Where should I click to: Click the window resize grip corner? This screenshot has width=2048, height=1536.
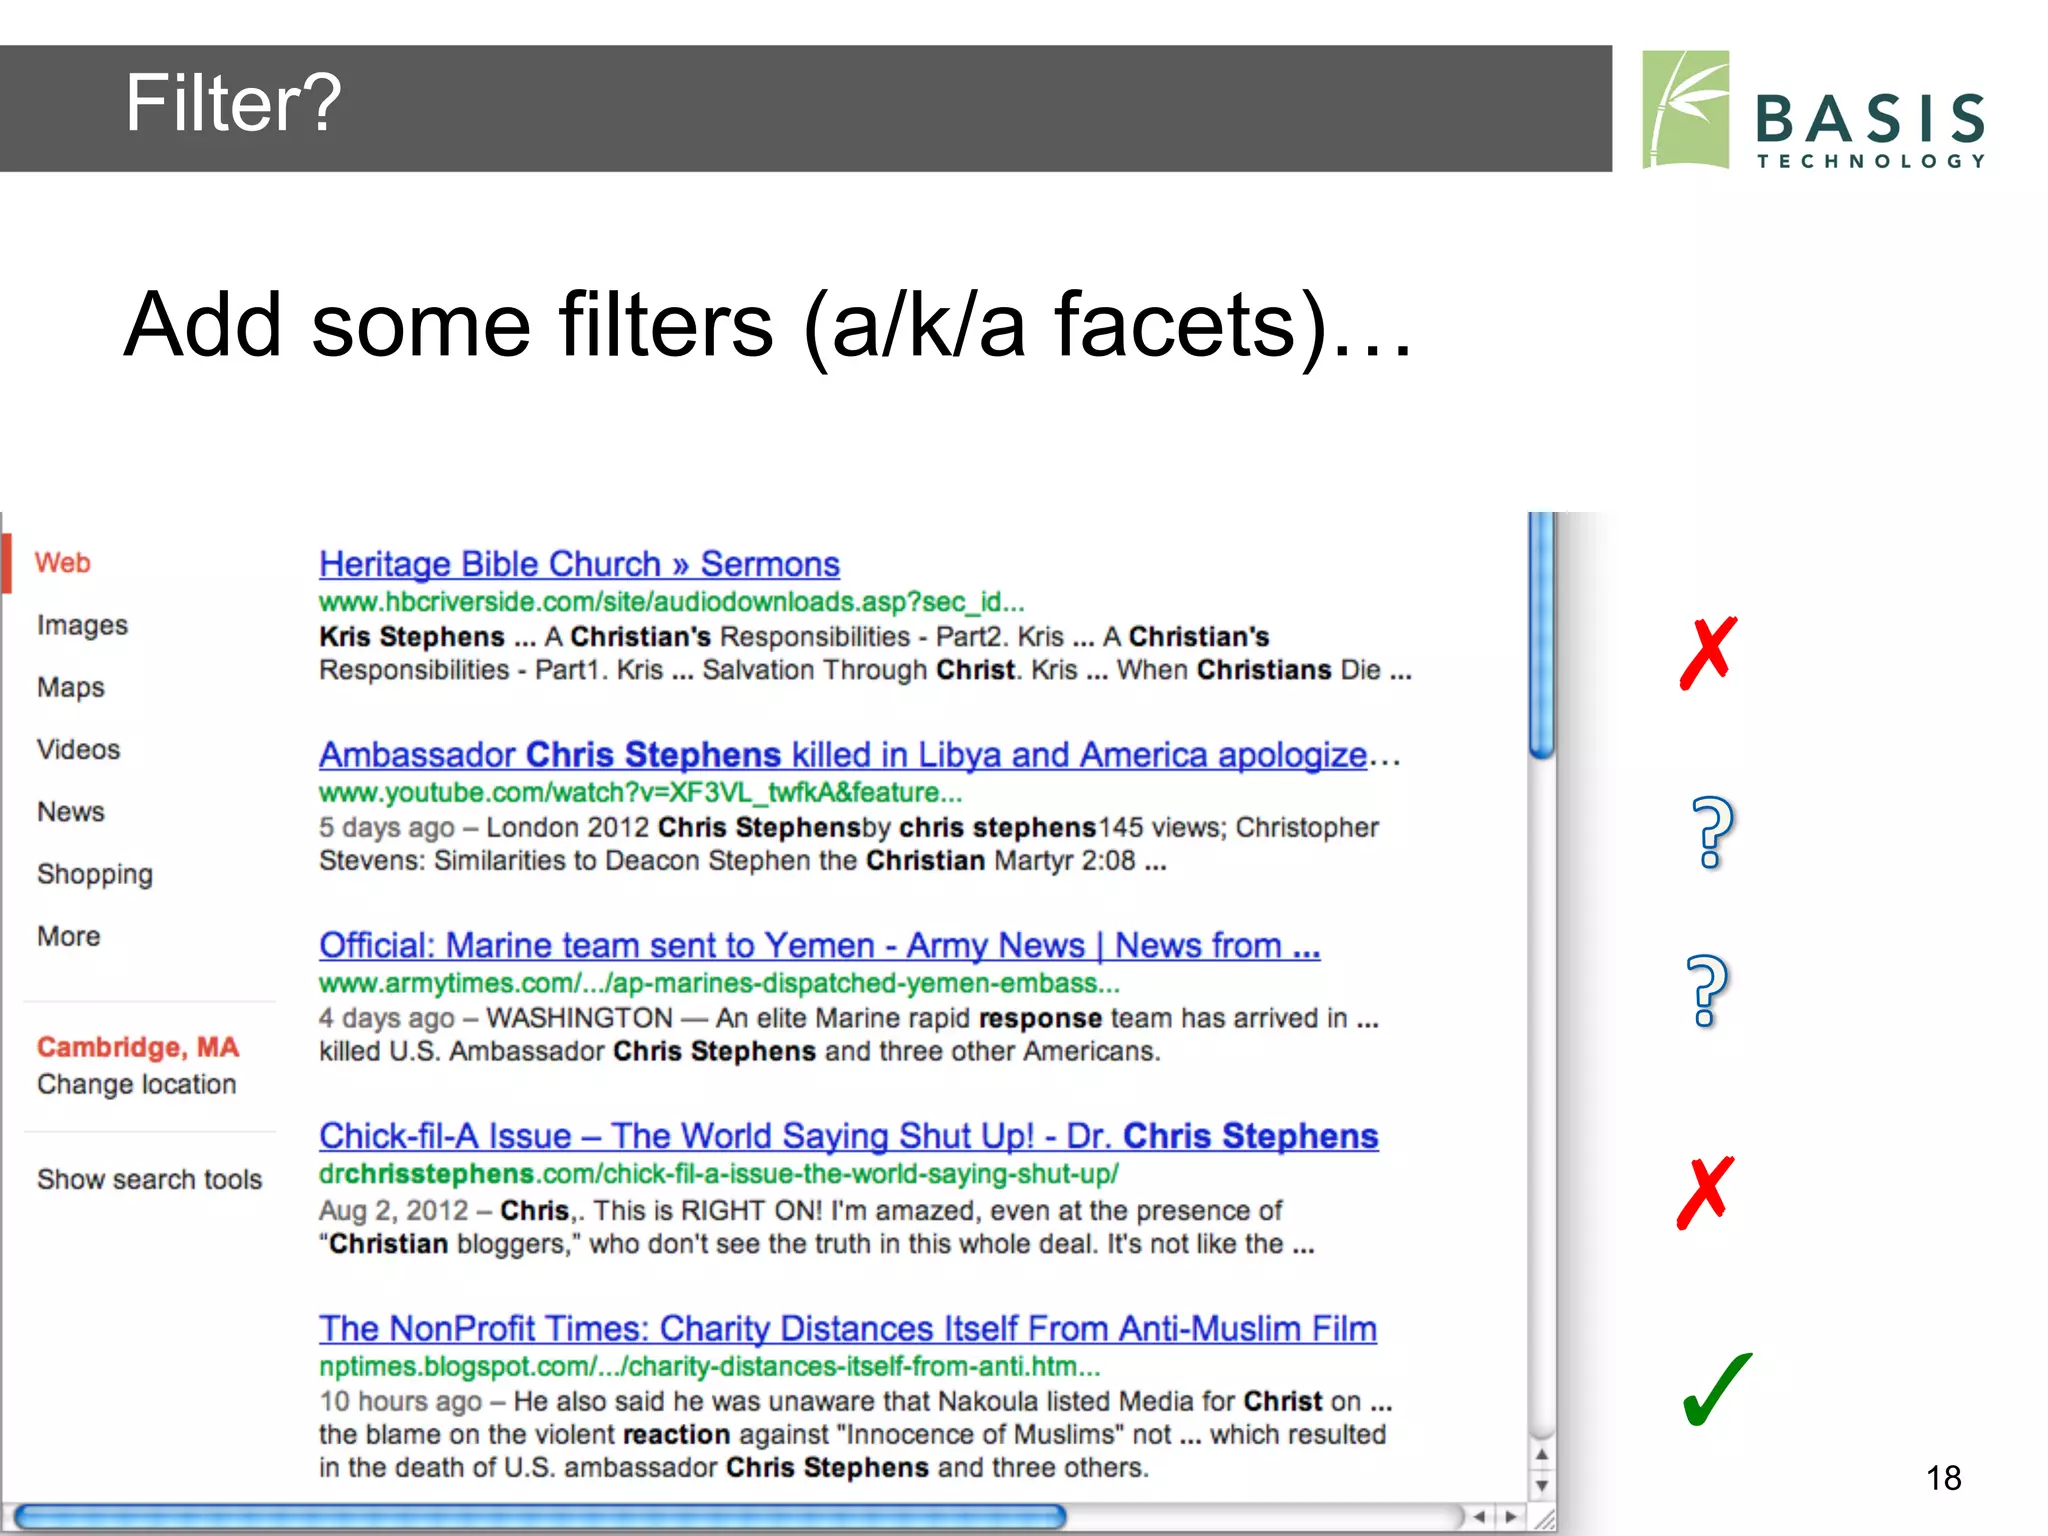tap(1544, 1518)
